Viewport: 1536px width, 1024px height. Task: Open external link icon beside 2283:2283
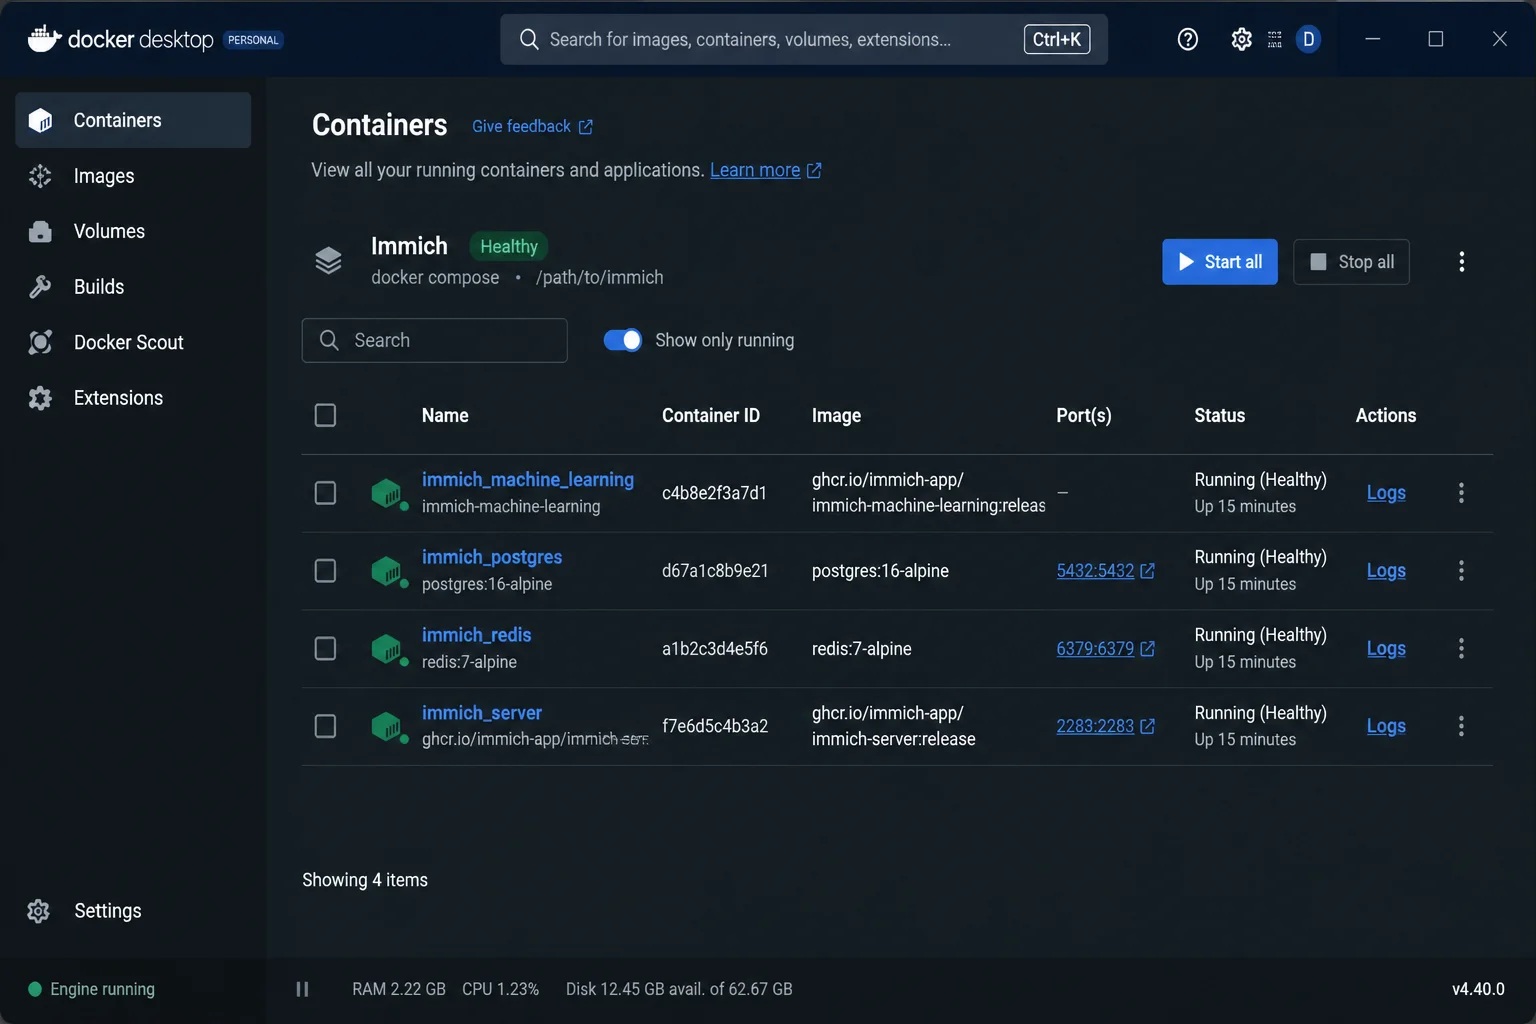point(1148,726)
